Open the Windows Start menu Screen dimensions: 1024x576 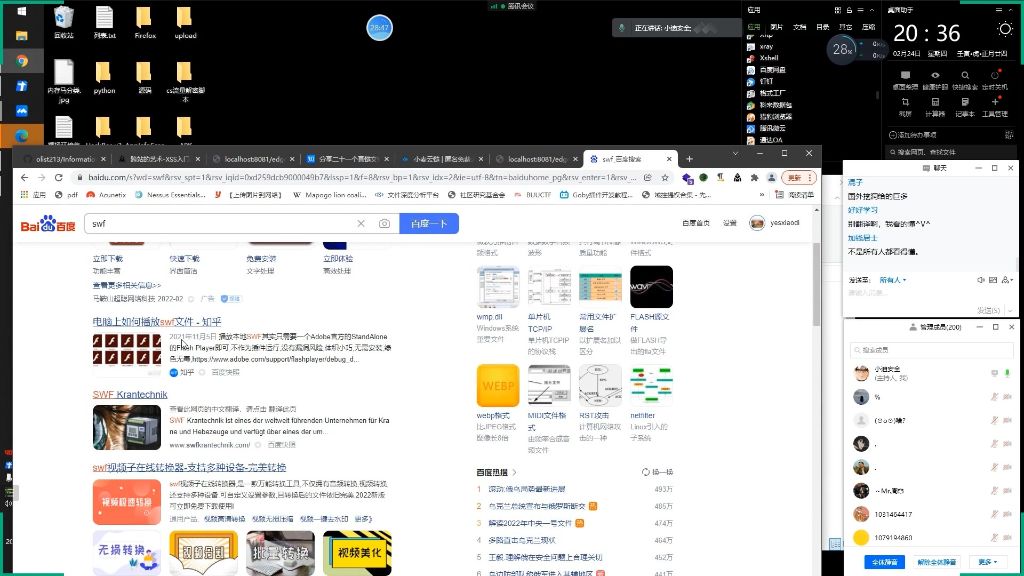click(x=22, y=11)
